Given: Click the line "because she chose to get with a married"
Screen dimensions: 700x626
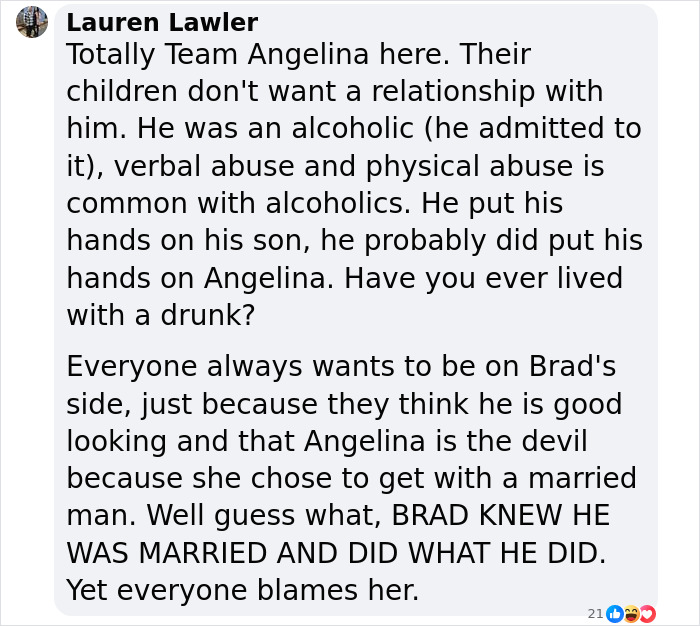Looking at the screenshot, I should (352, 478).
